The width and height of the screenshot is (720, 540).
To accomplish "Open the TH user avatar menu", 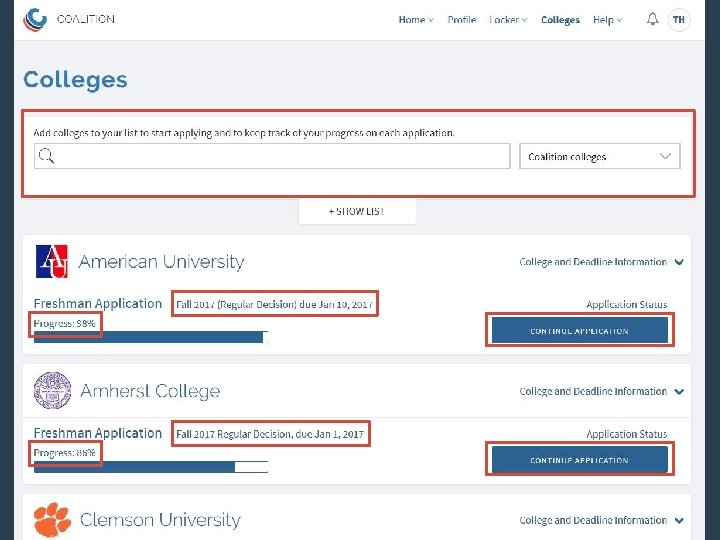I will click(x=680, y=19).
